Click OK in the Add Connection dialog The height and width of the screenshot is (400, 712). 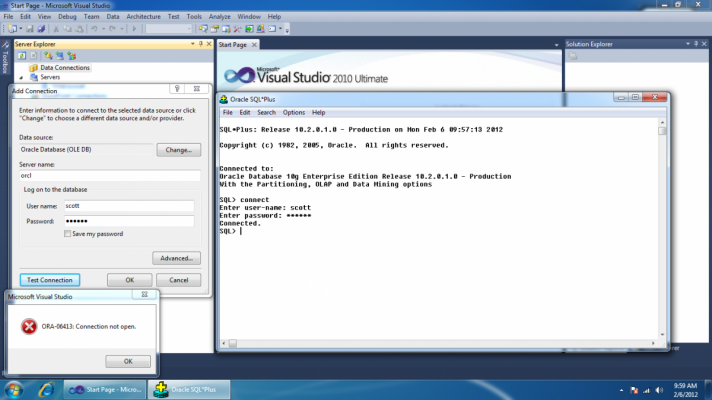pos(130,280)
